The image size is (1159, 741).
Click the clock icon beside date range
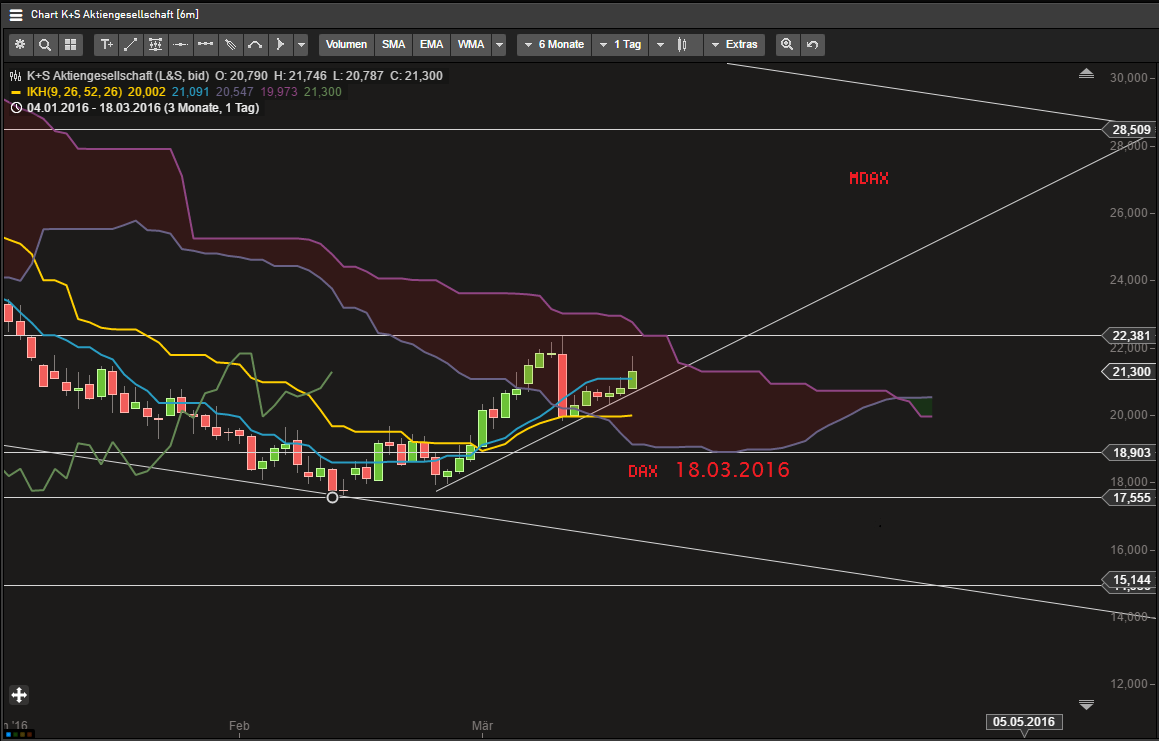16,108
